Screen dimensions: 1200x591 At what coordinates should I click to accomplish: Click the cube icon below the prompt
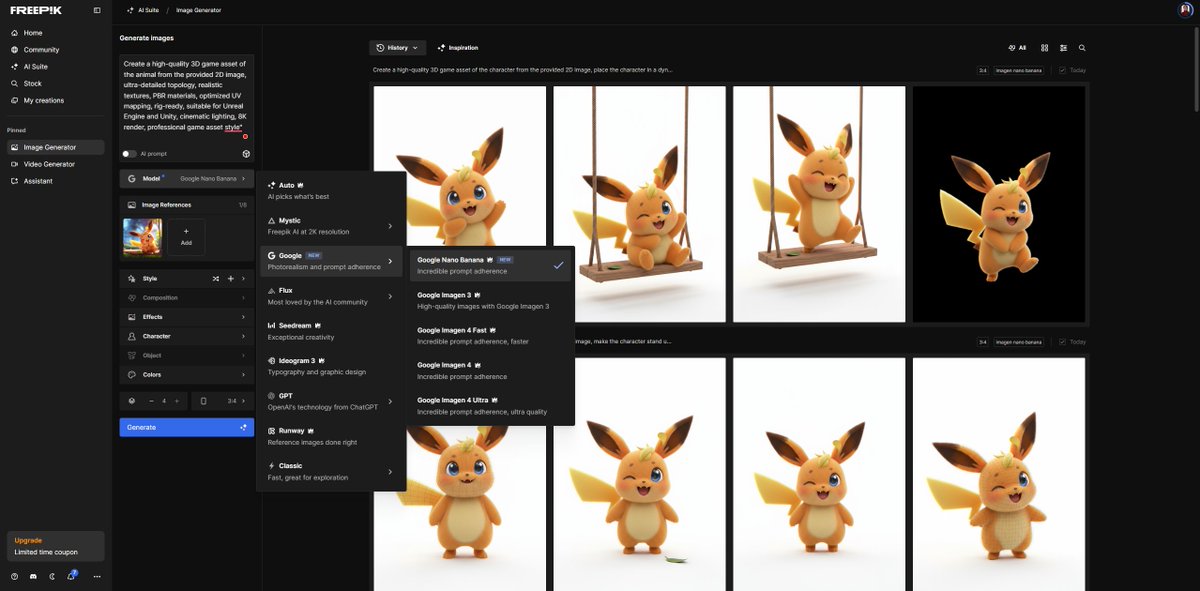point(246,154)
